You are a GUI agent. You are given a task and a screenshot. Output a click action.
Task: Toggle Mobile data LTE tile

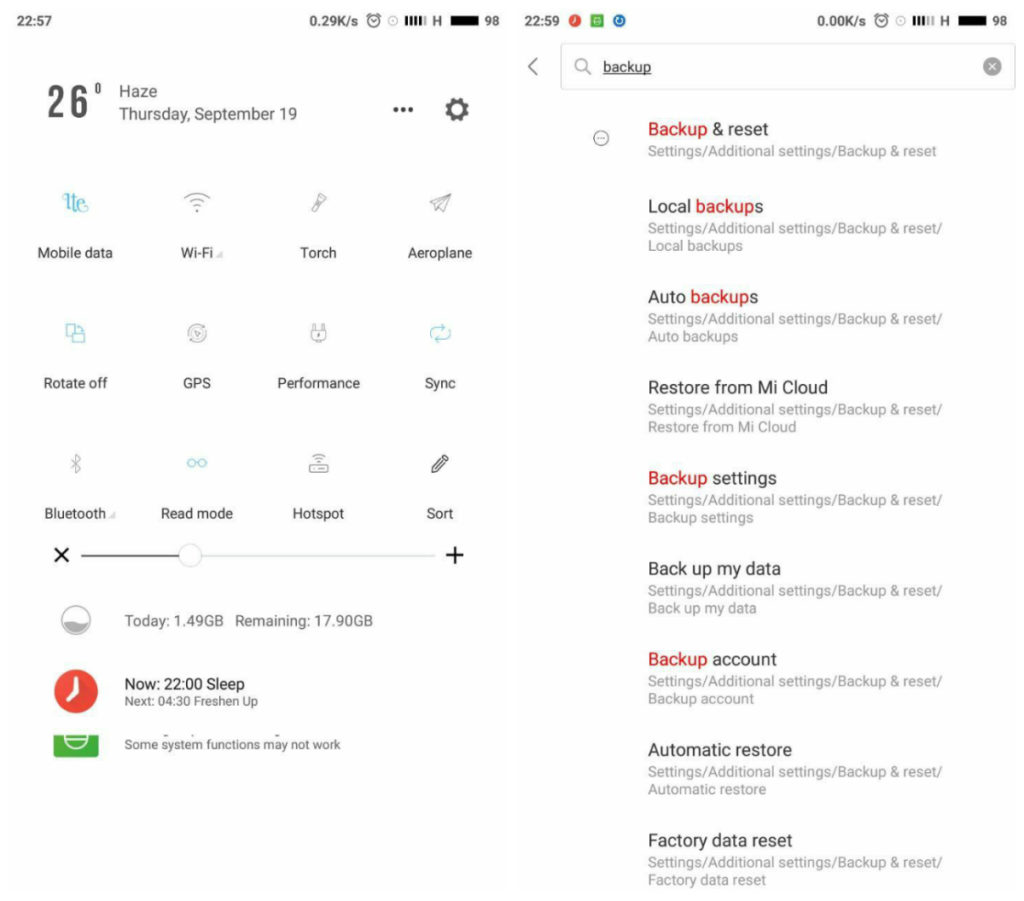[75, 202]
